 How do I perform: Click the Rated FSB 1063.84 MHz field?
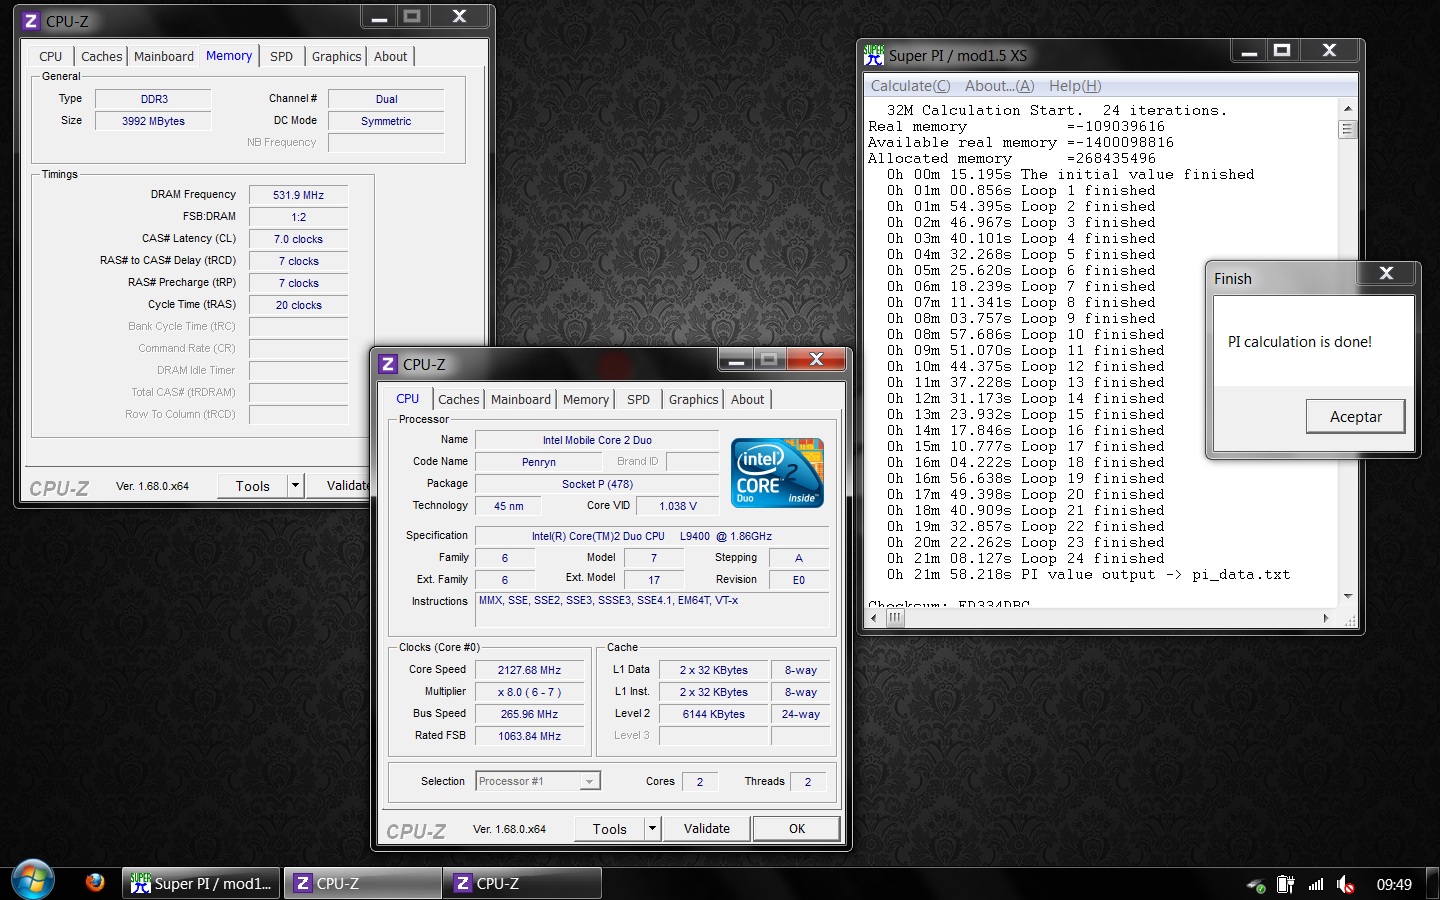[529, 736]
